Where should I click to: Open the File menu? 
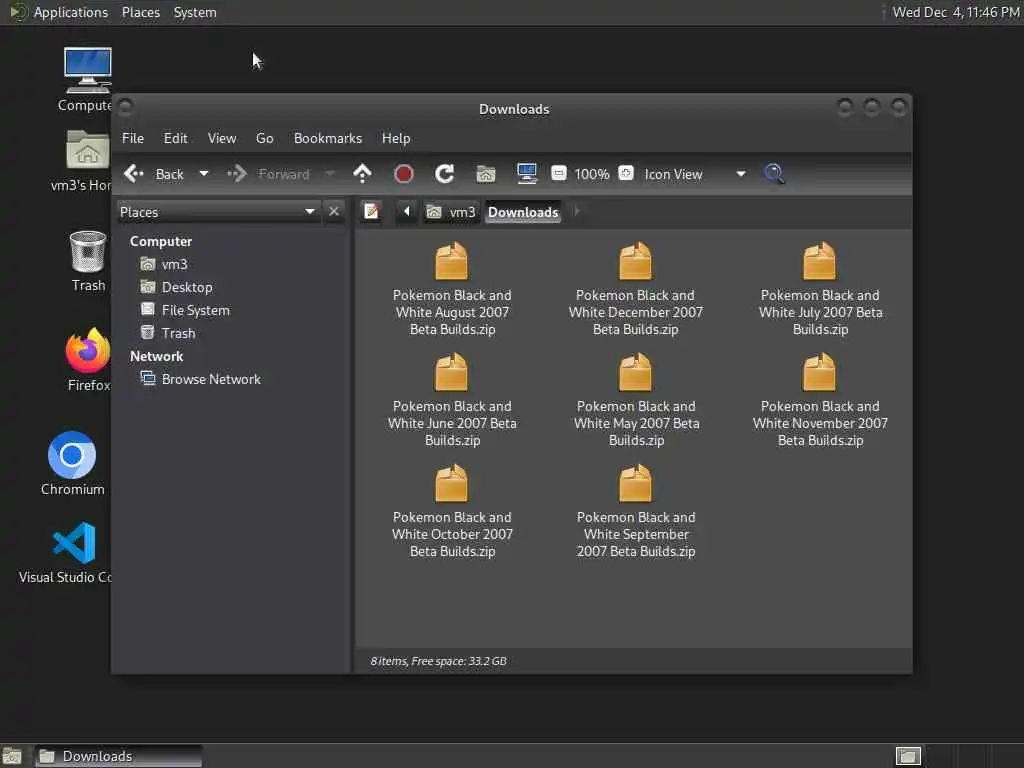[133, 138]
